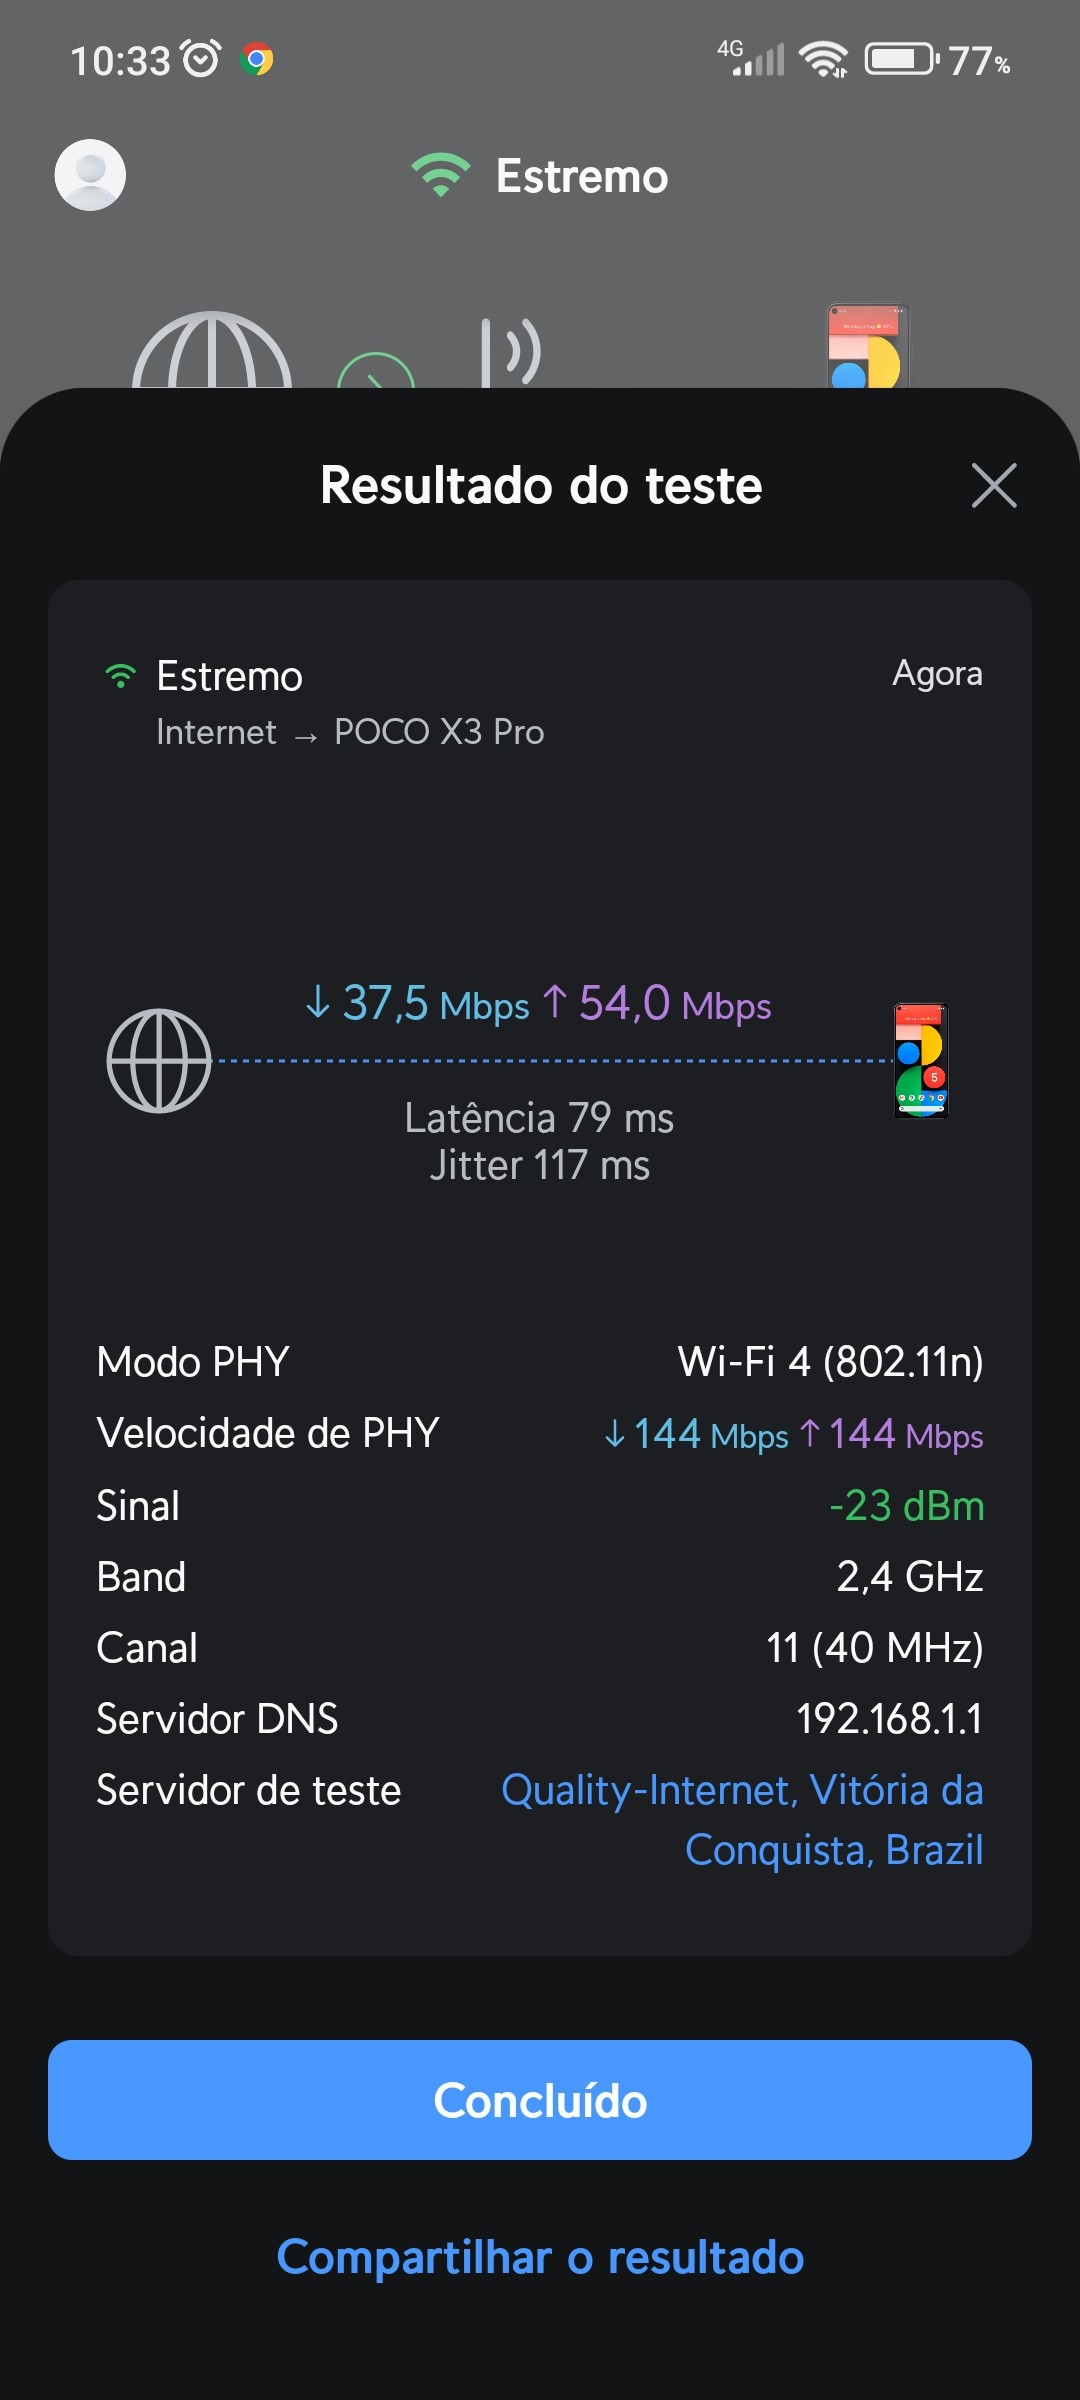Tap the Concluído button

[540, 2100]
